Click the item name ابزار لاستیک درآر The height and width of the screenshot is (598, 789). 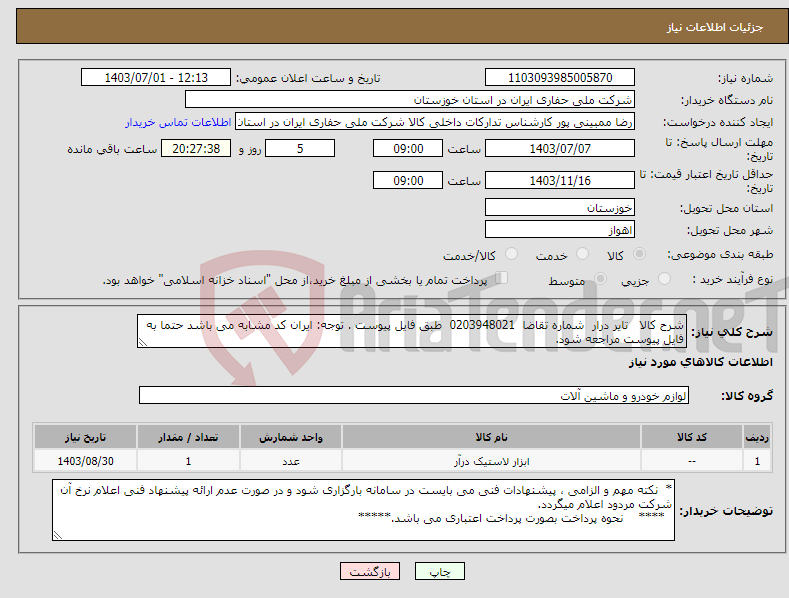491,461
